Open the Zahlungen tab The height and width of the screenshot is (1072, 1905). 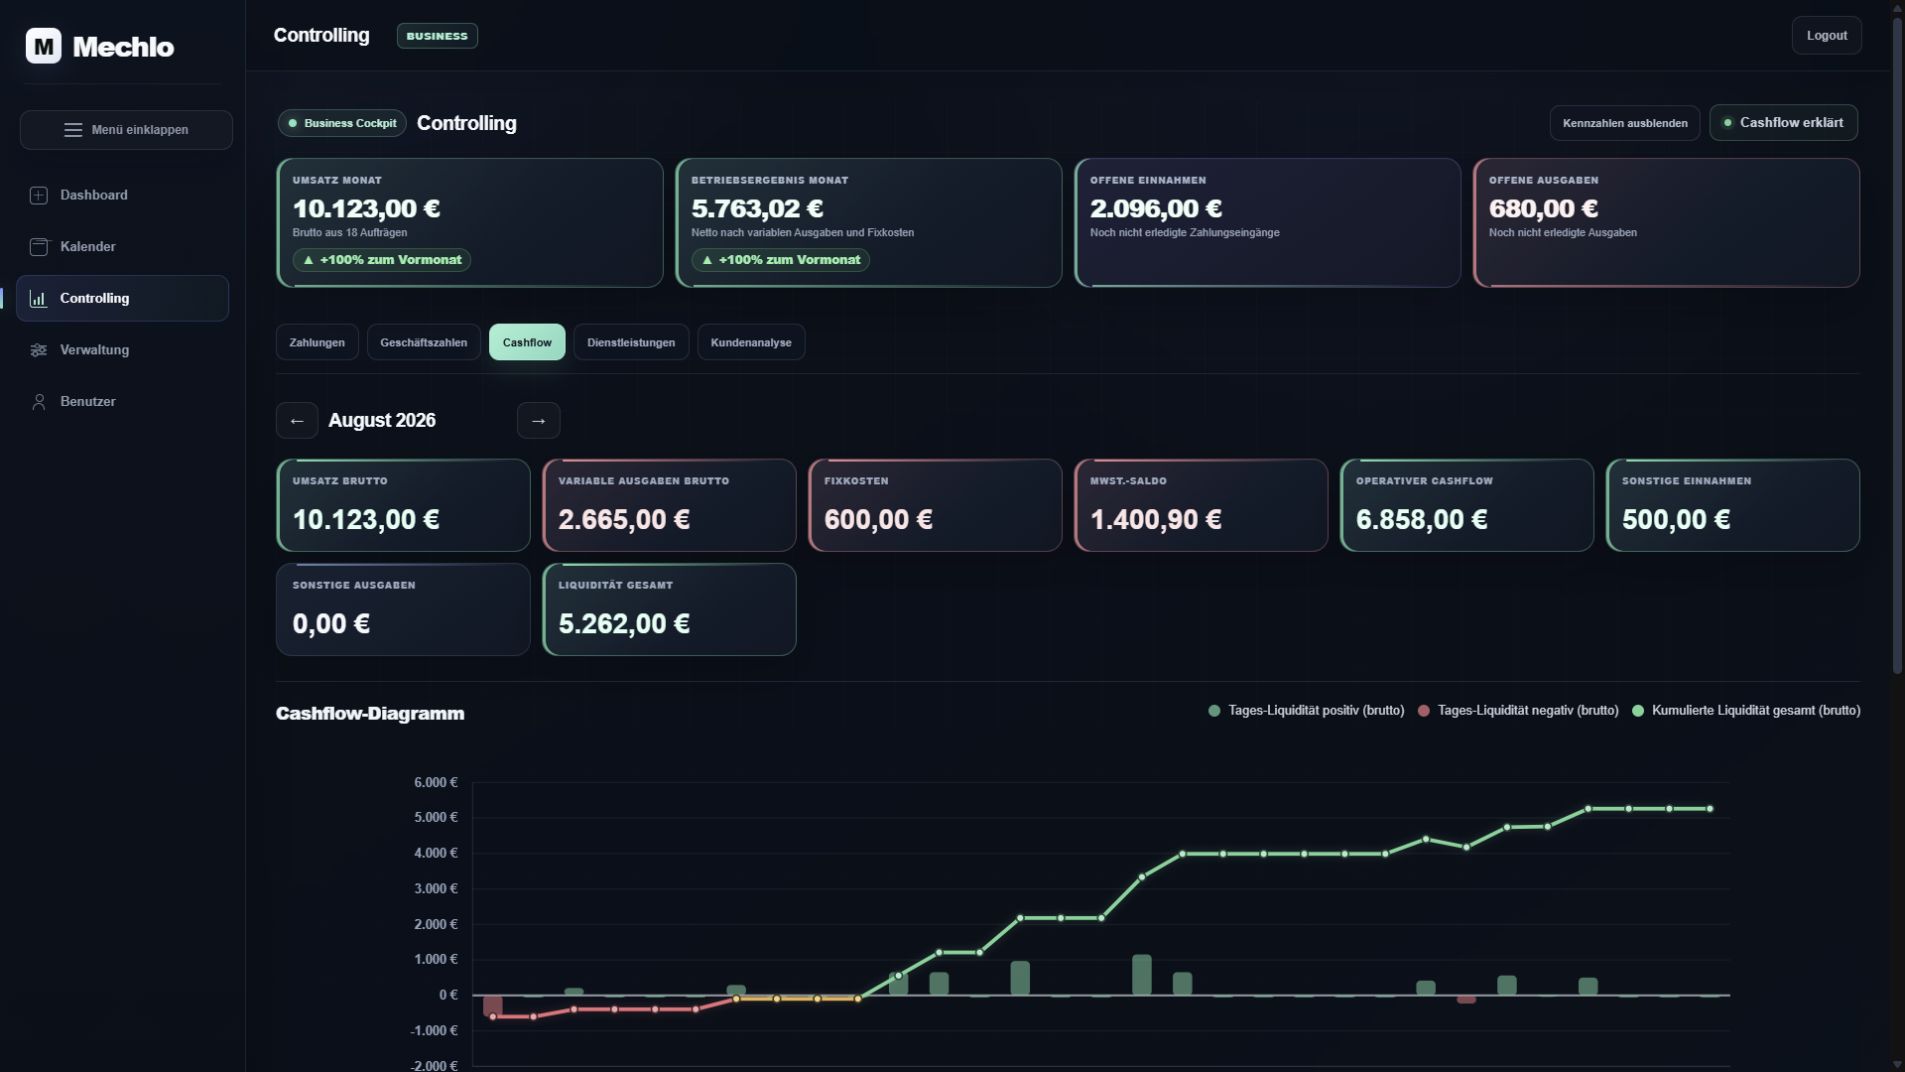pos(317,342)
